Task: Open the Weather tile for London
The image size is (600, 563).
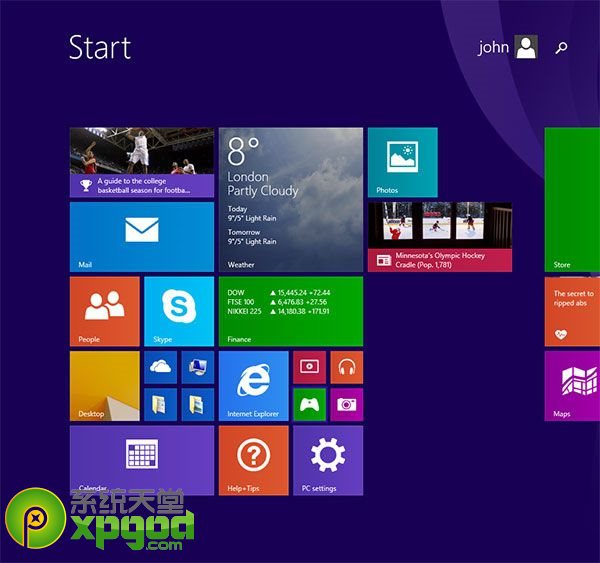Action: click(x=291, y=200)
